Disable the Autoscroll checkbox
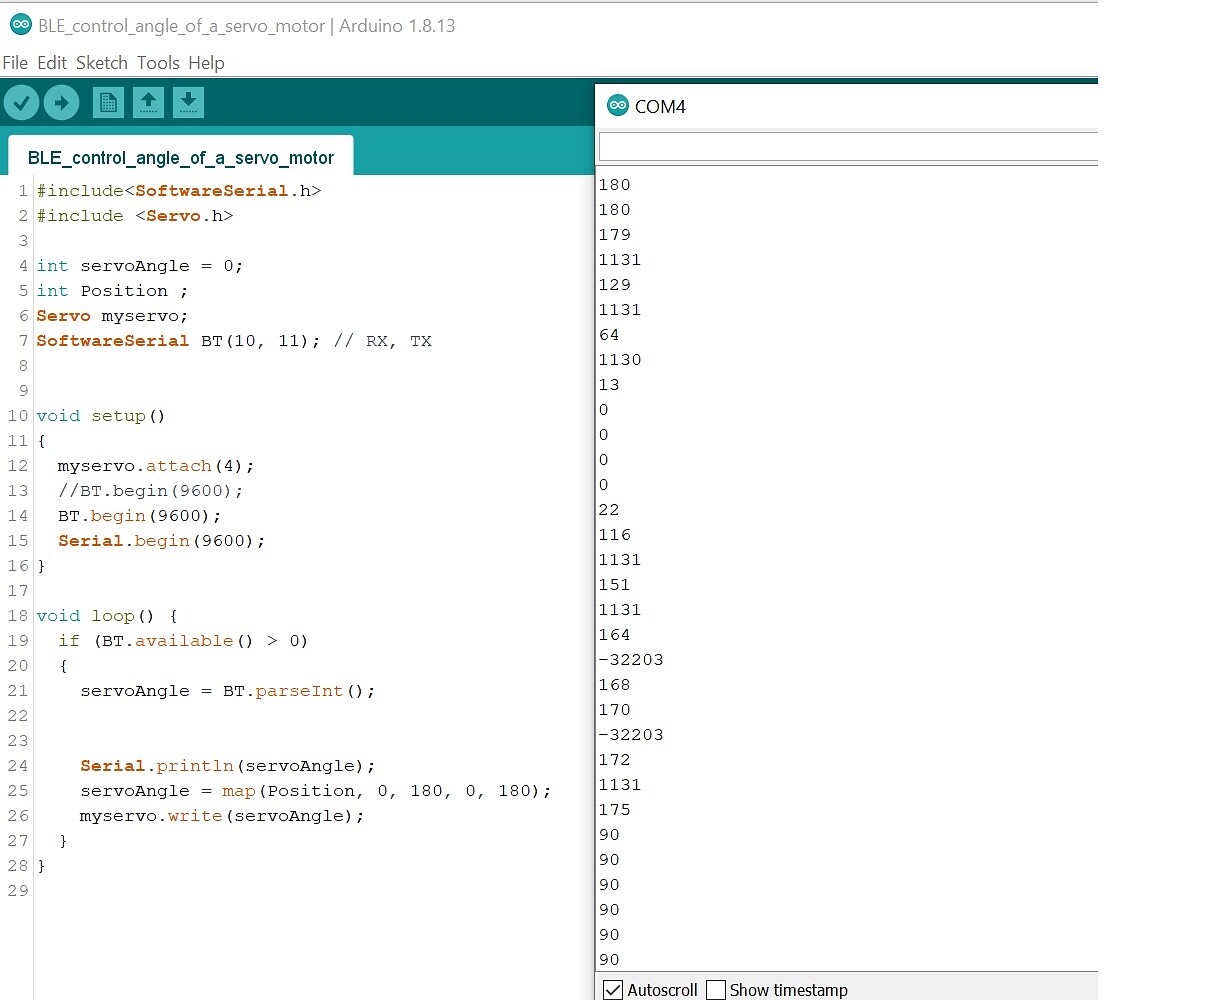The width and height of the screenshot is (1210, 1000). click(x=612, y=990)
